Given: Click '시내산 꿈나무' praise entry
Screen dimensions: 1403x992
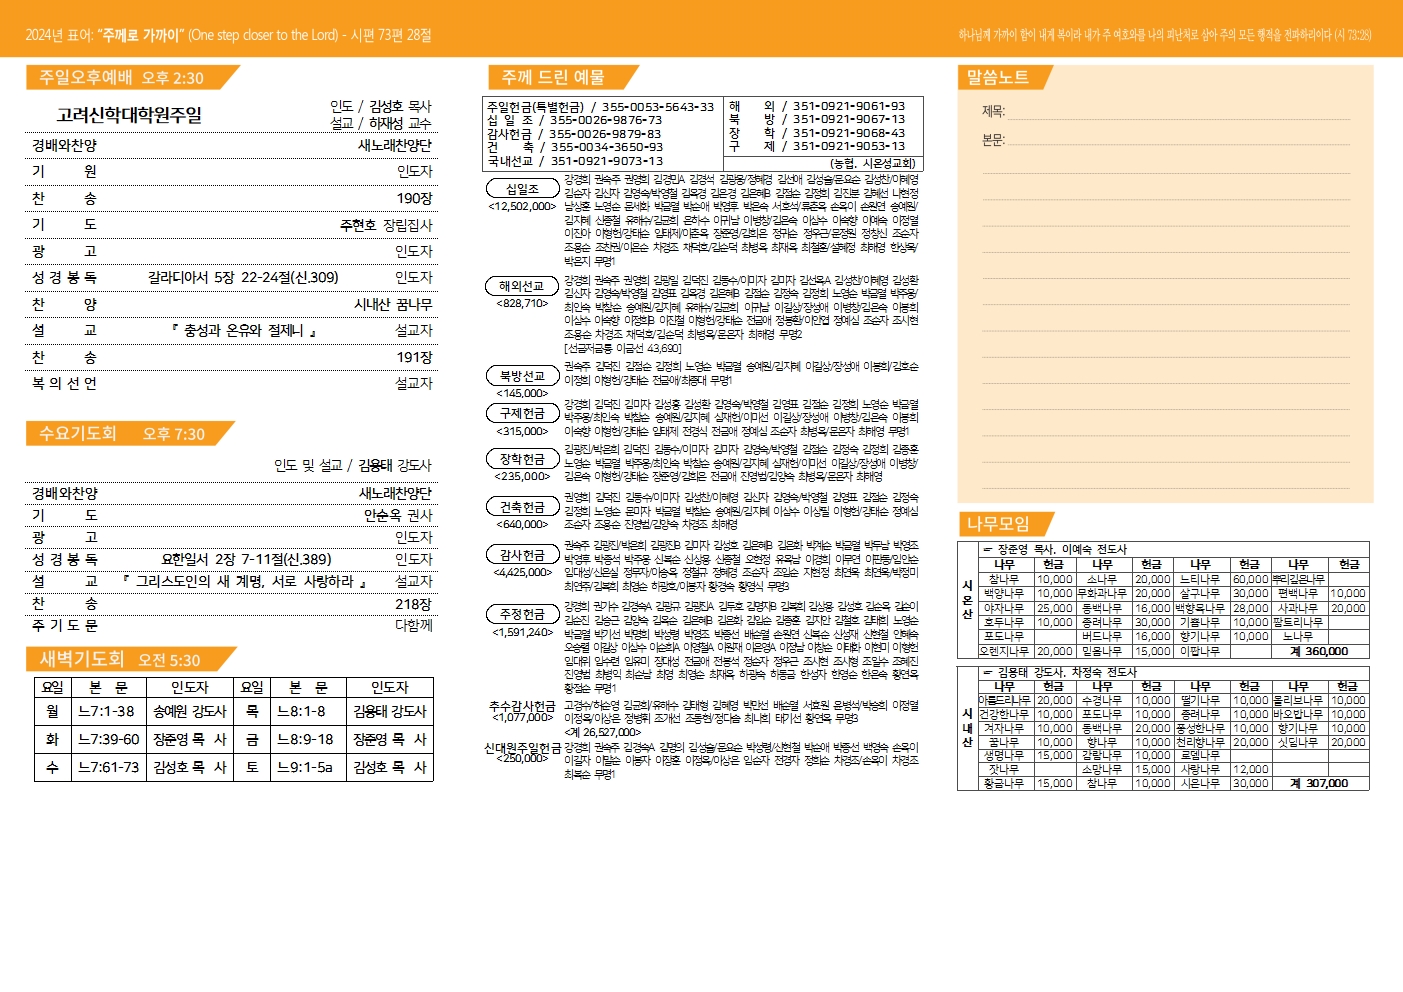Looking at the screenshot, I should pyautogui.click(x=393, y=304).
